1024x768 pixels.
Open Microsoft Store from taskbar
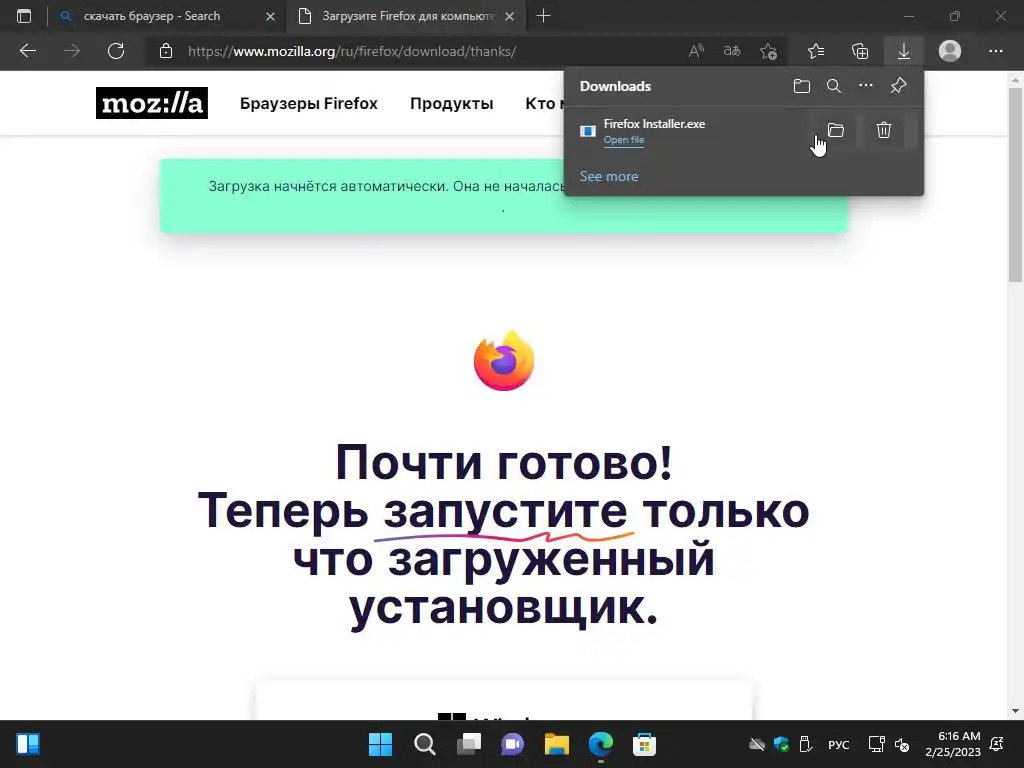click(645, 744)
